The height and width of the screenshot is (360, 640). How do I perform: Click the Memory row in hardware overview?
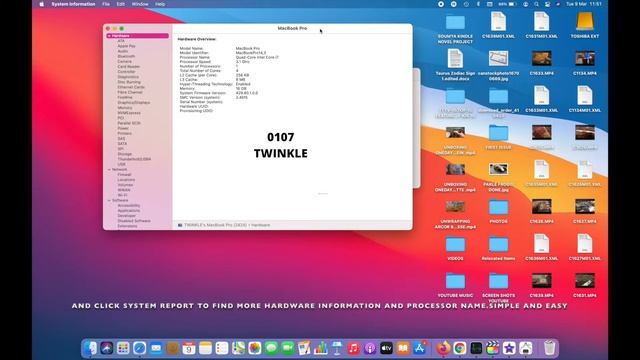[x=213, y=89]
